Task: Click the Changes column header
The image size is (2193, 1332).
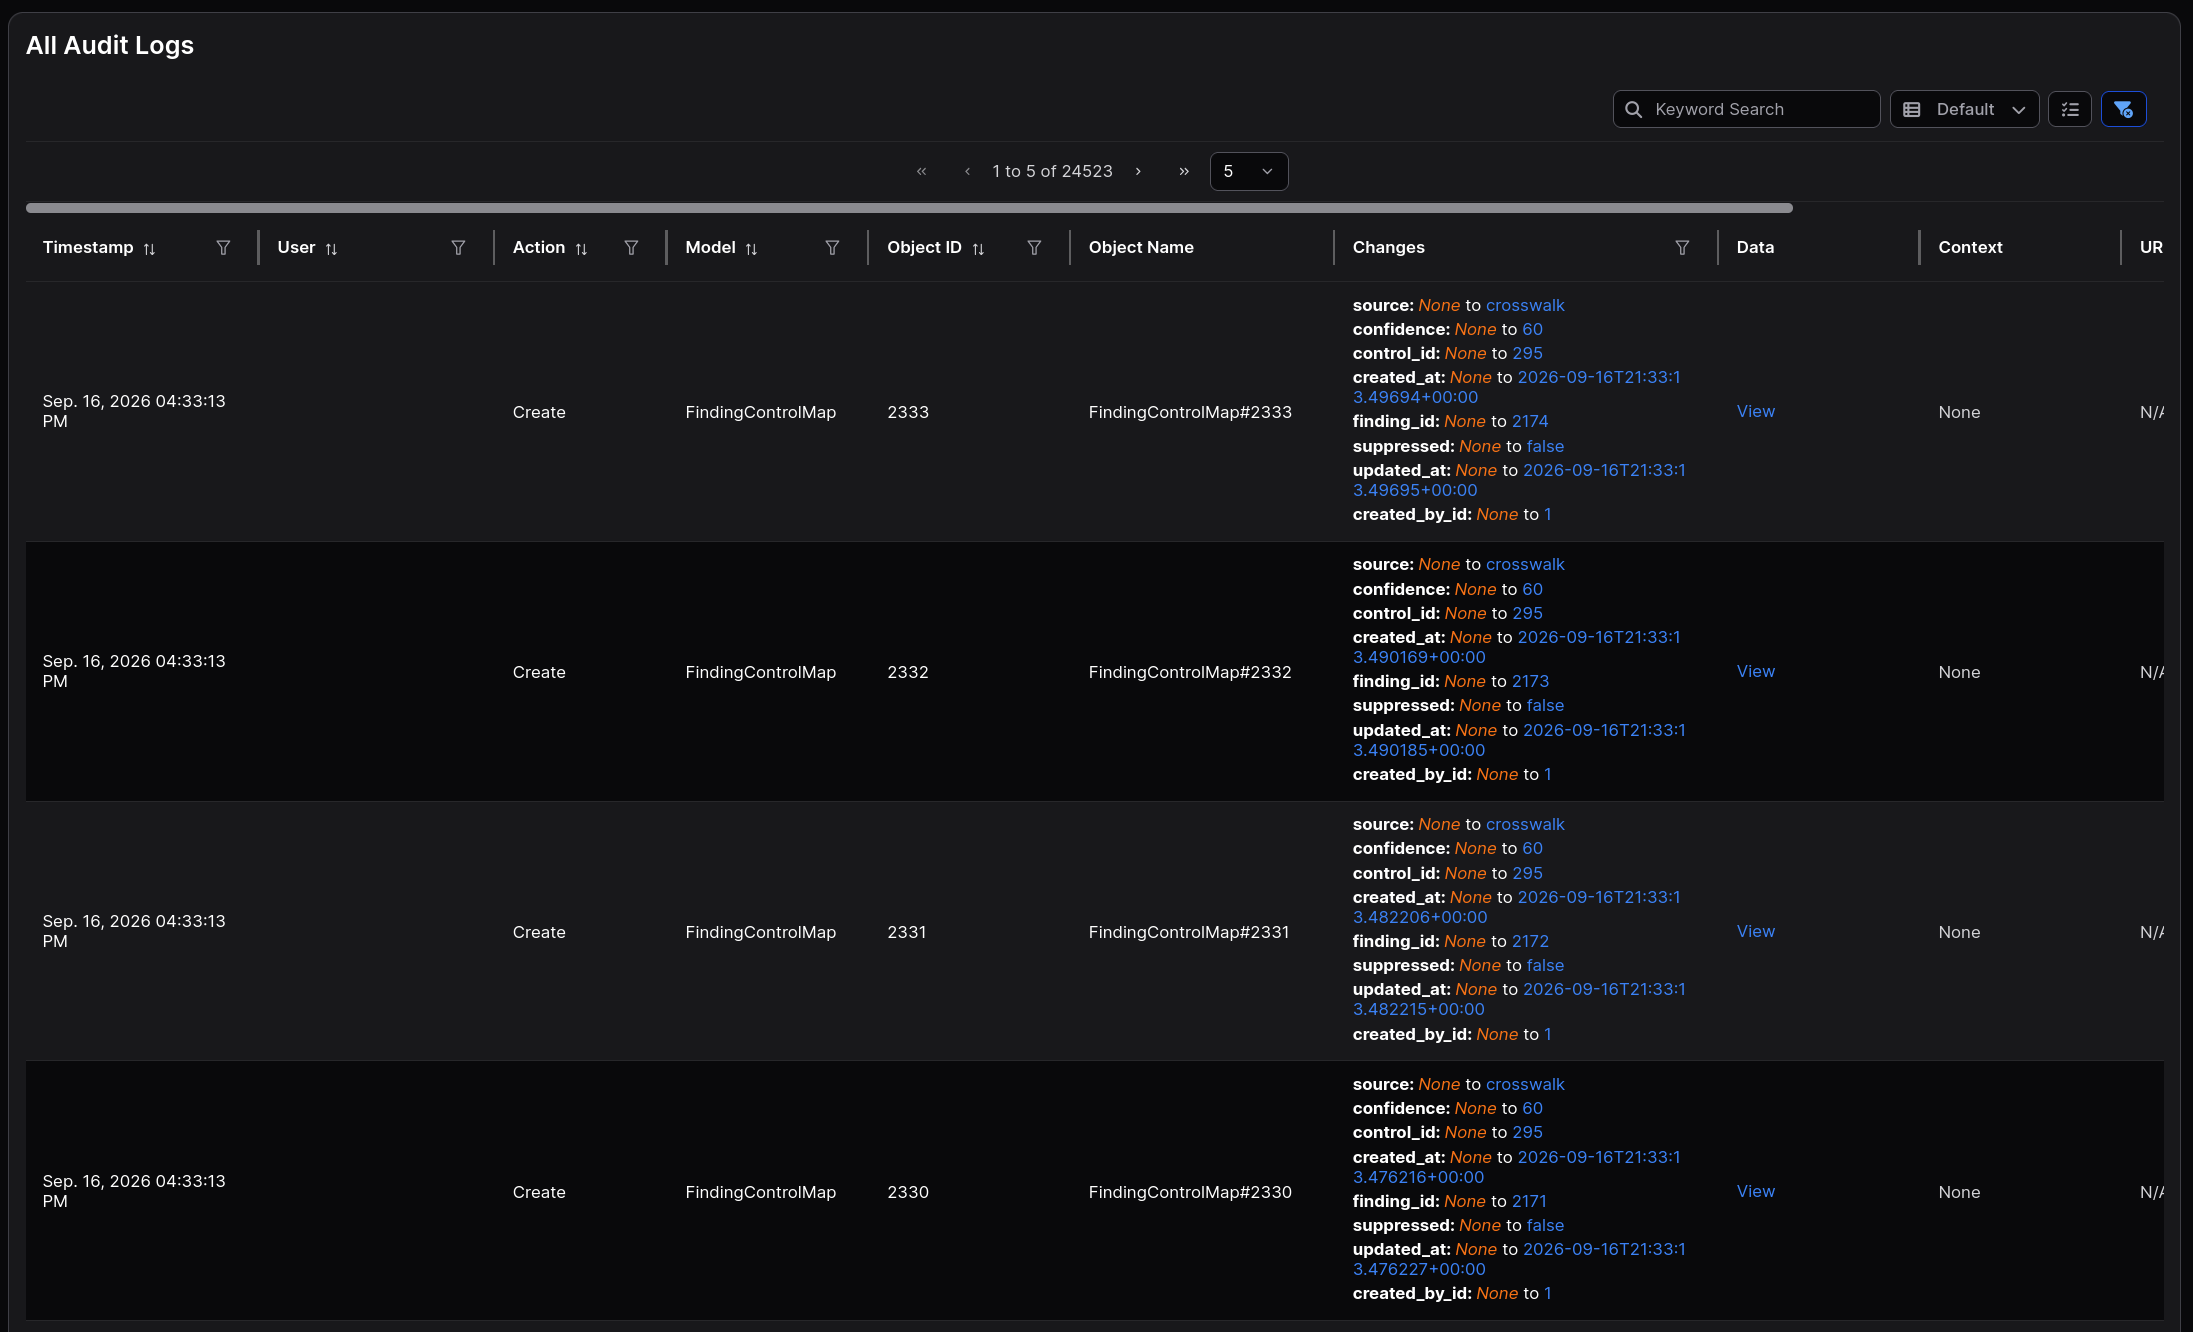Action: [1388, 247]
